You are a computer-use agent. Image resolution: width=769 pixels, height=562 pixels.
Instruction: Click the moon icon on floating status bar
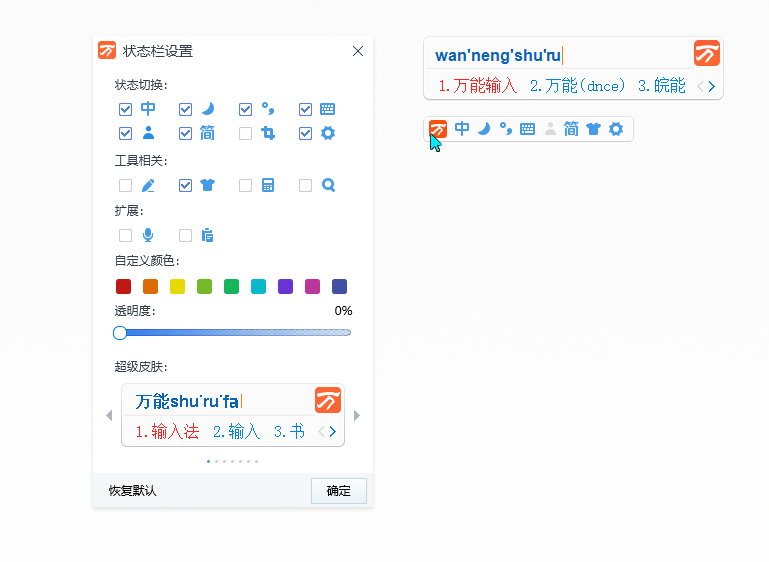click(x=483, y=129)
